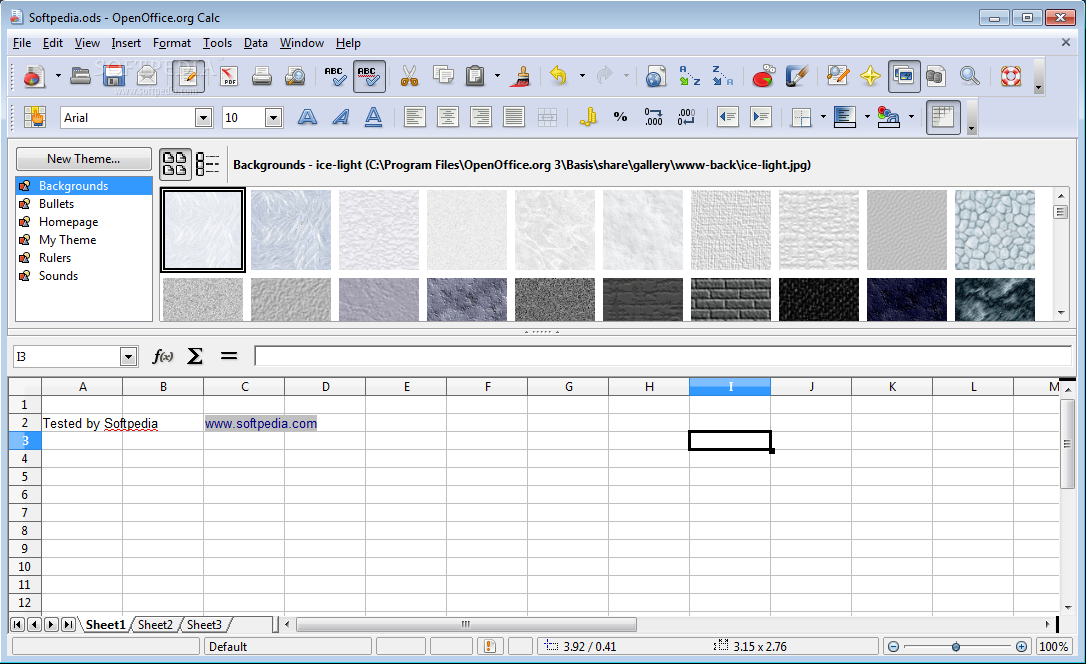Insert a Chart

[x=763, y=75]
